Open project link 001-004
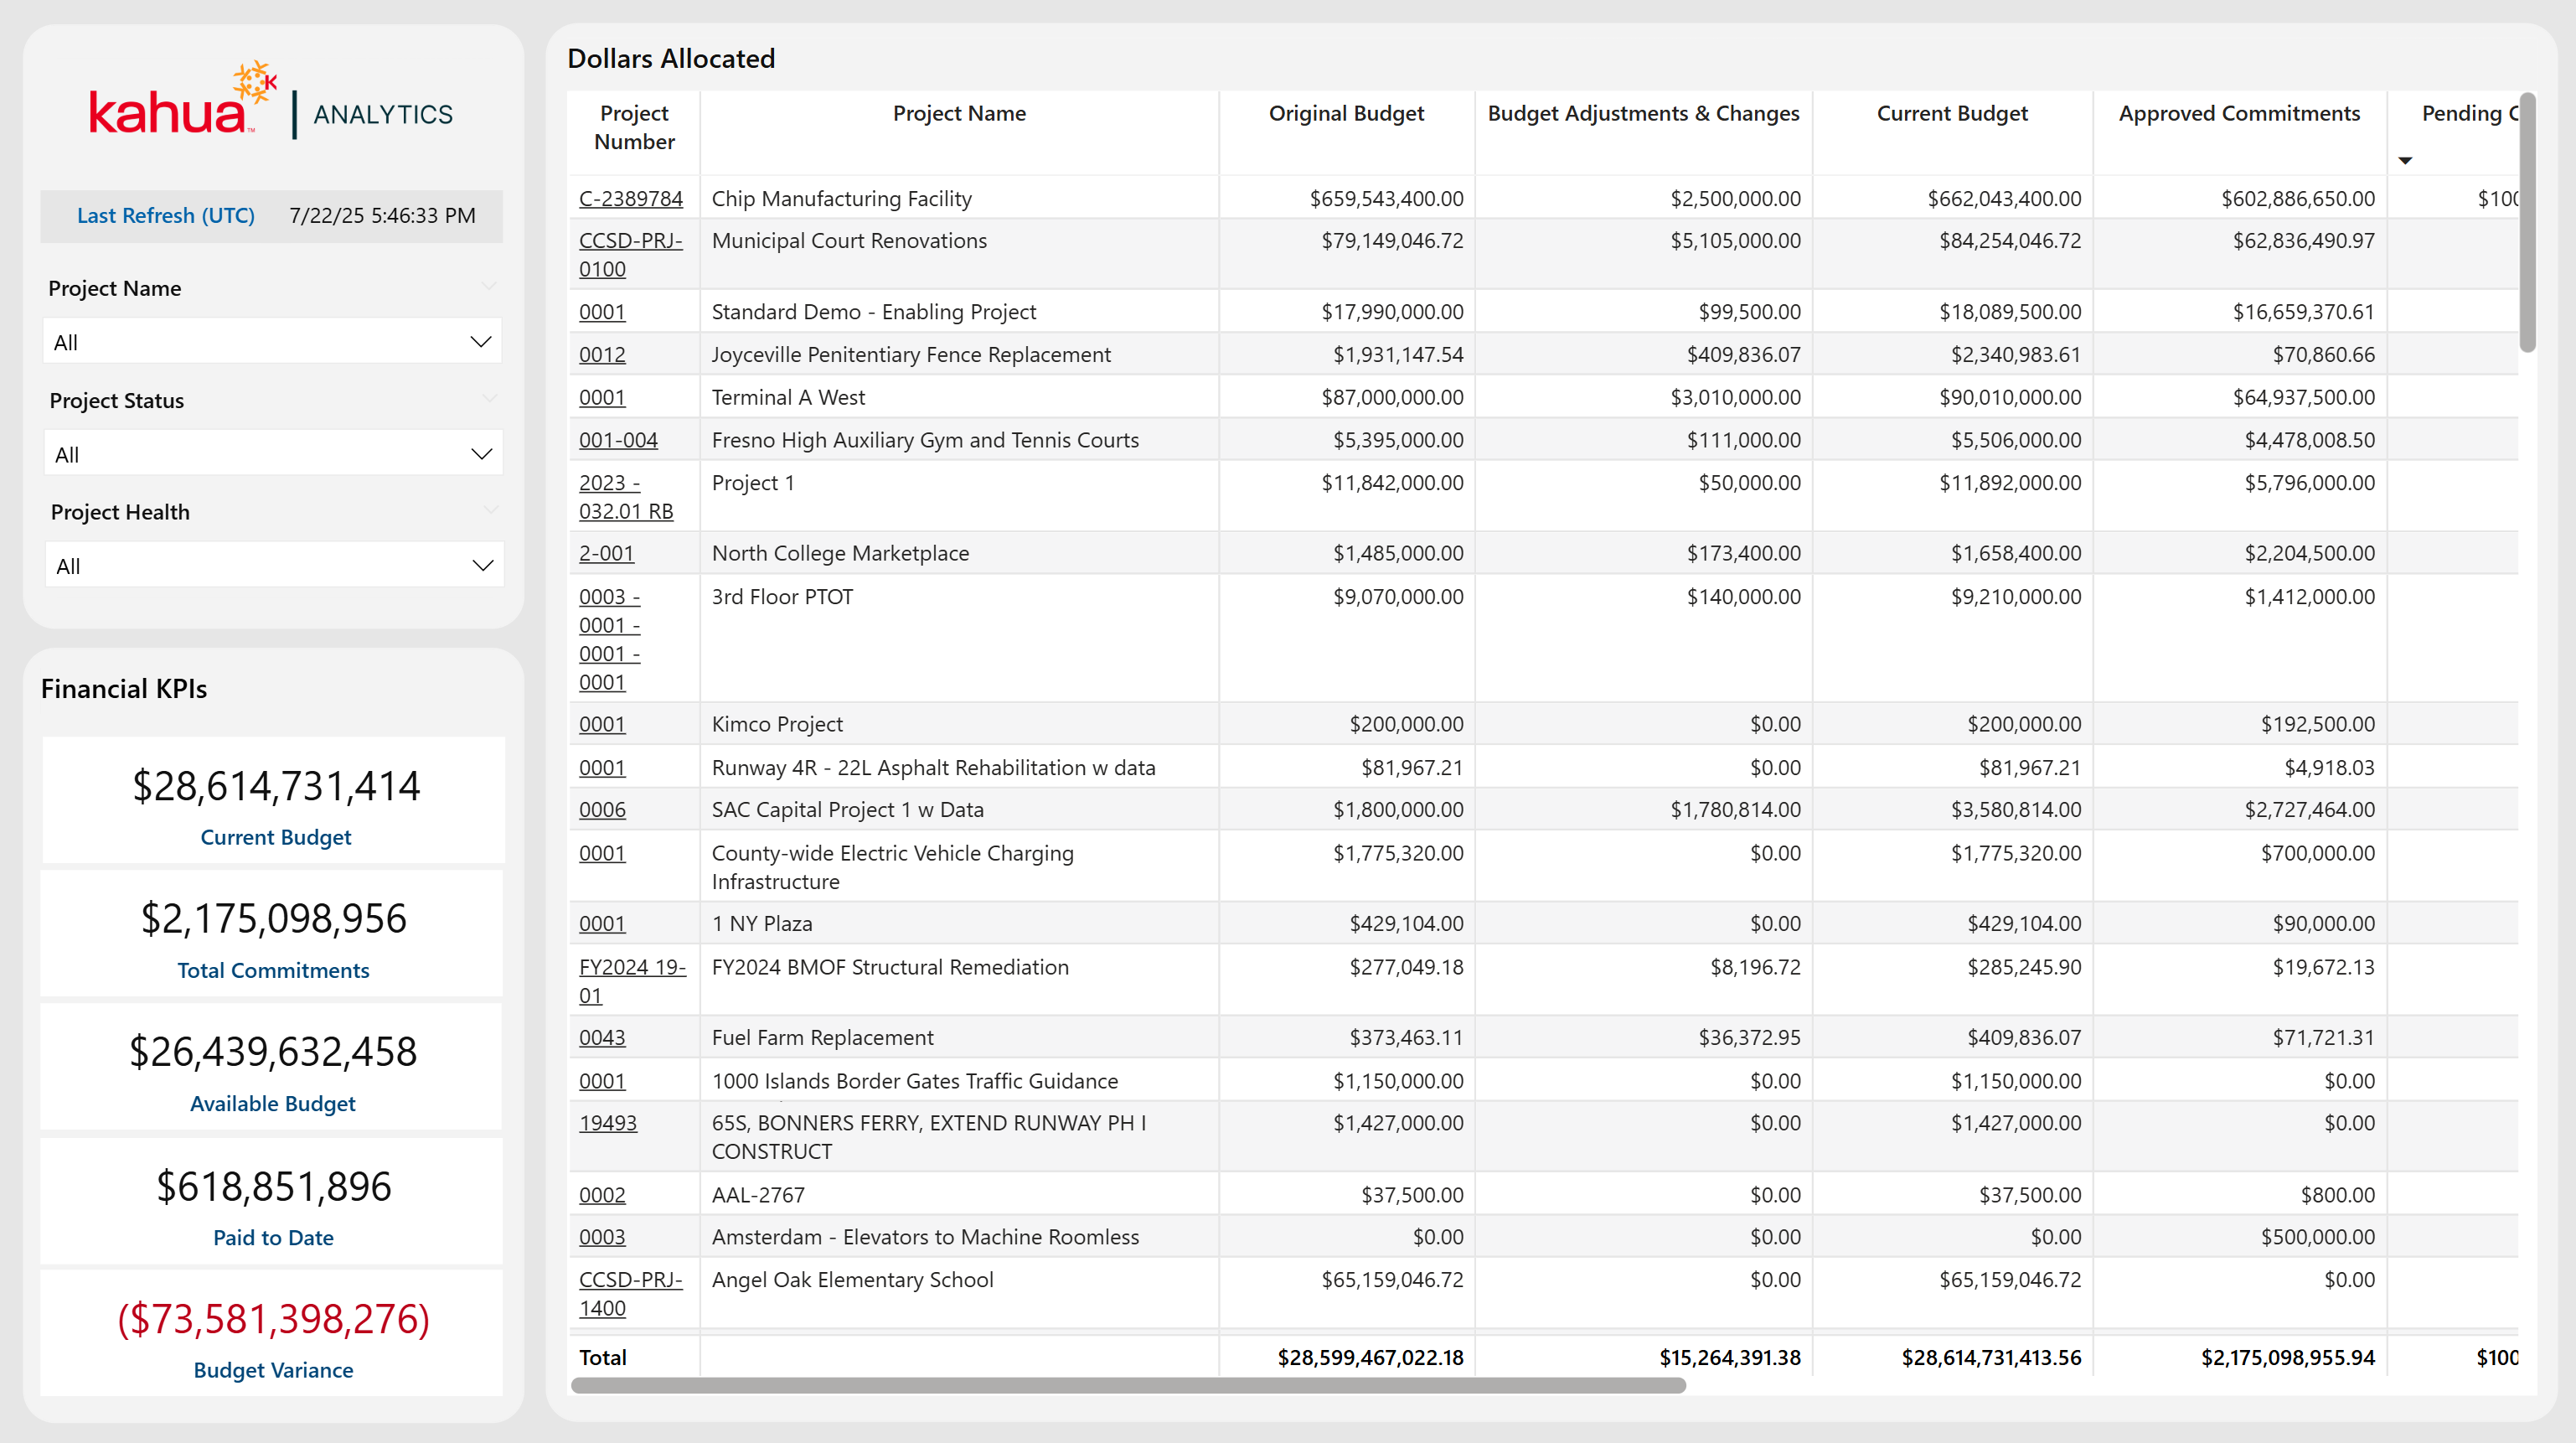This screenshot has width=2576, height=1443. tap(618, 440)
